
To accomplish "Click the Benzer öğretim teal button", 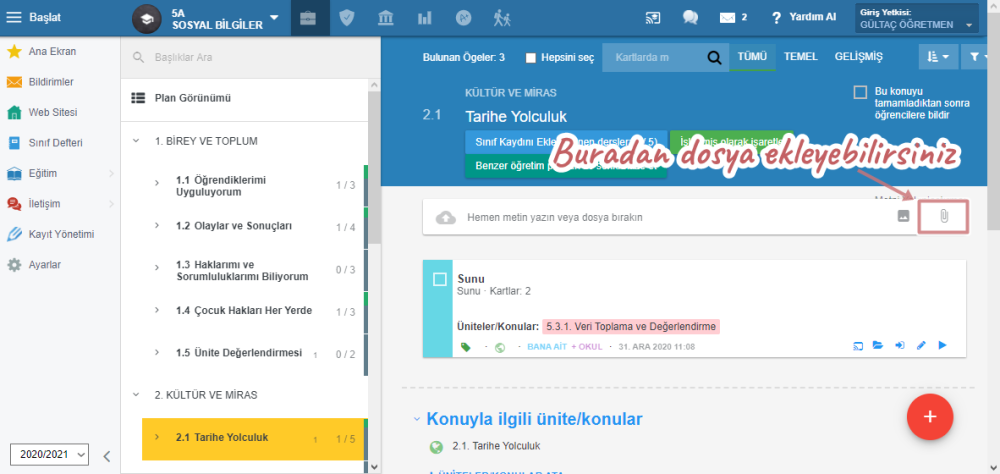I will point(566,166).
